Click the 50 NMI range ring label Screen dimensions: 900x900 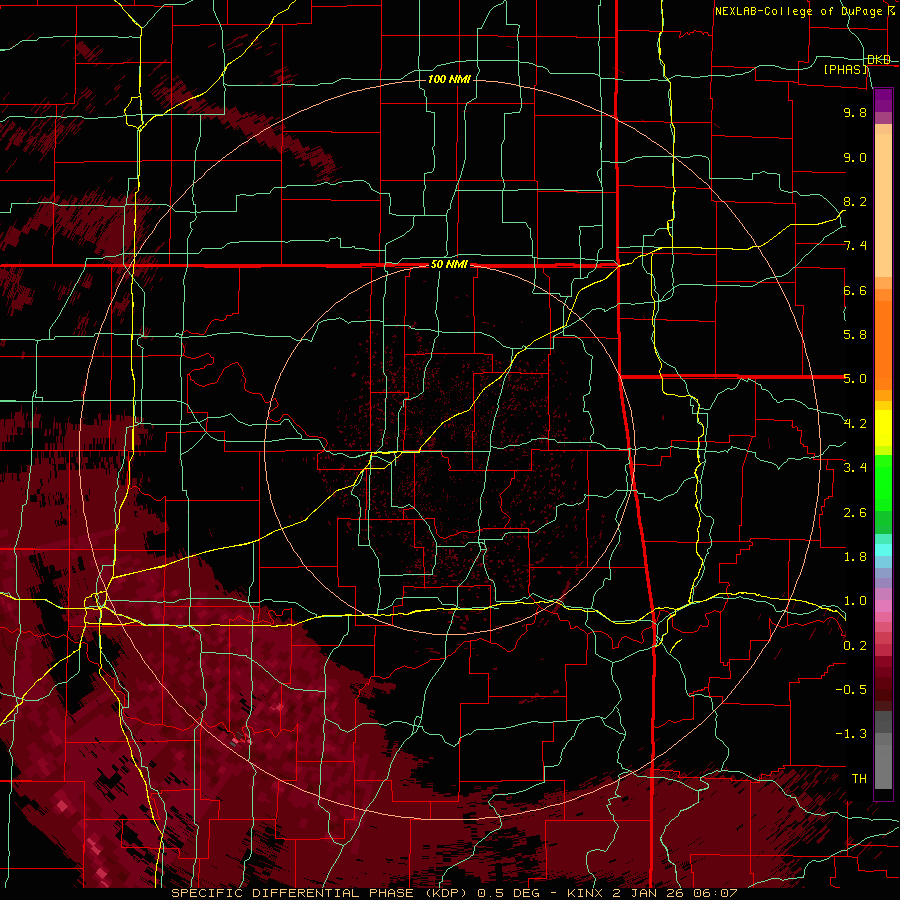tap(449, 265)
